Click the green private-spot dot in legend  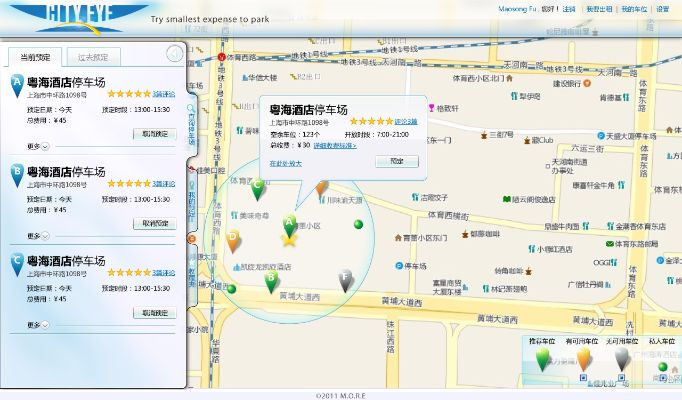pos(662,367)
